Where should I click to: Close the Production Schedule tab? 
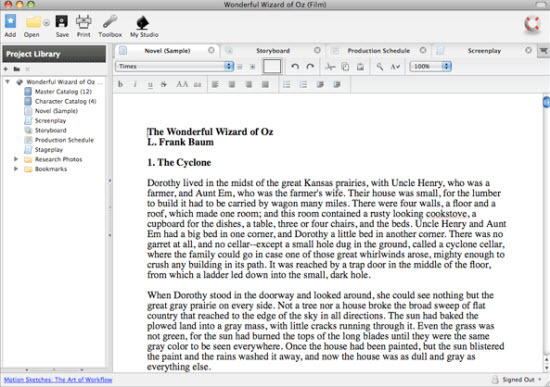tap(423, 51)
